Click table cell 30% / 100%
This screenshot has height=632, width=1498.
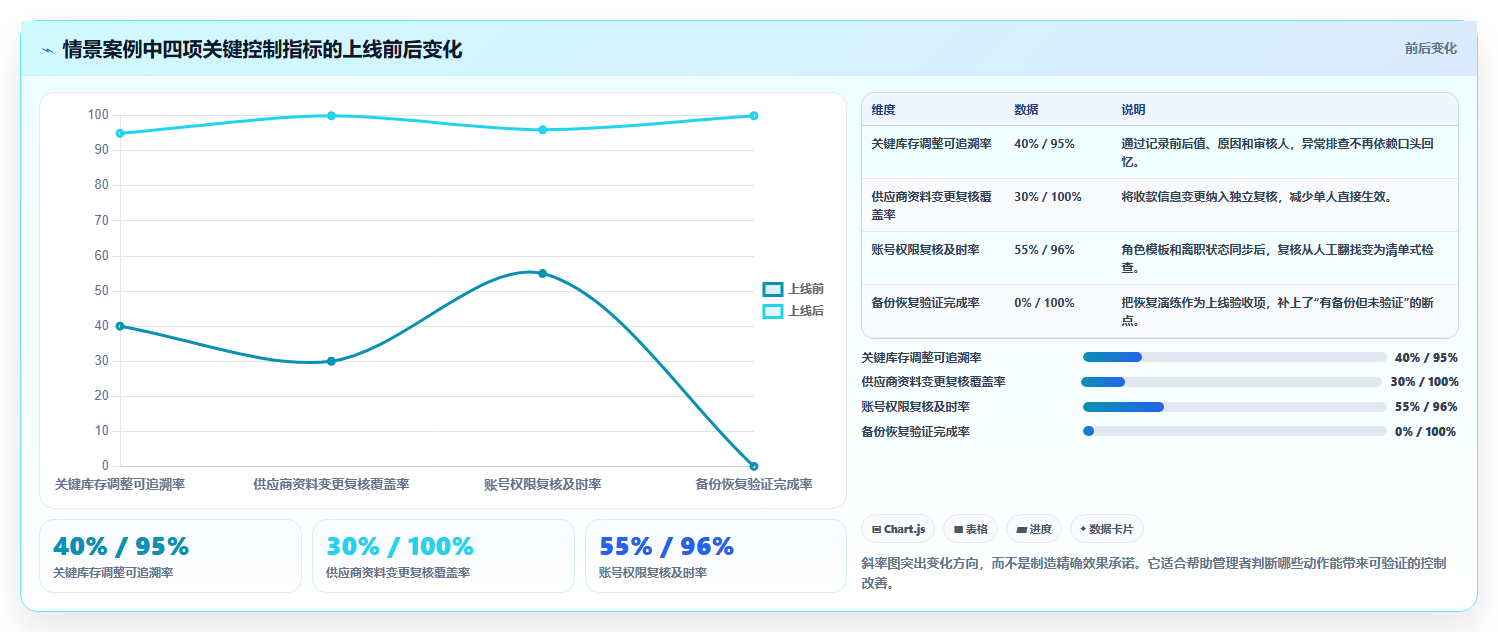coord(1048,197)
